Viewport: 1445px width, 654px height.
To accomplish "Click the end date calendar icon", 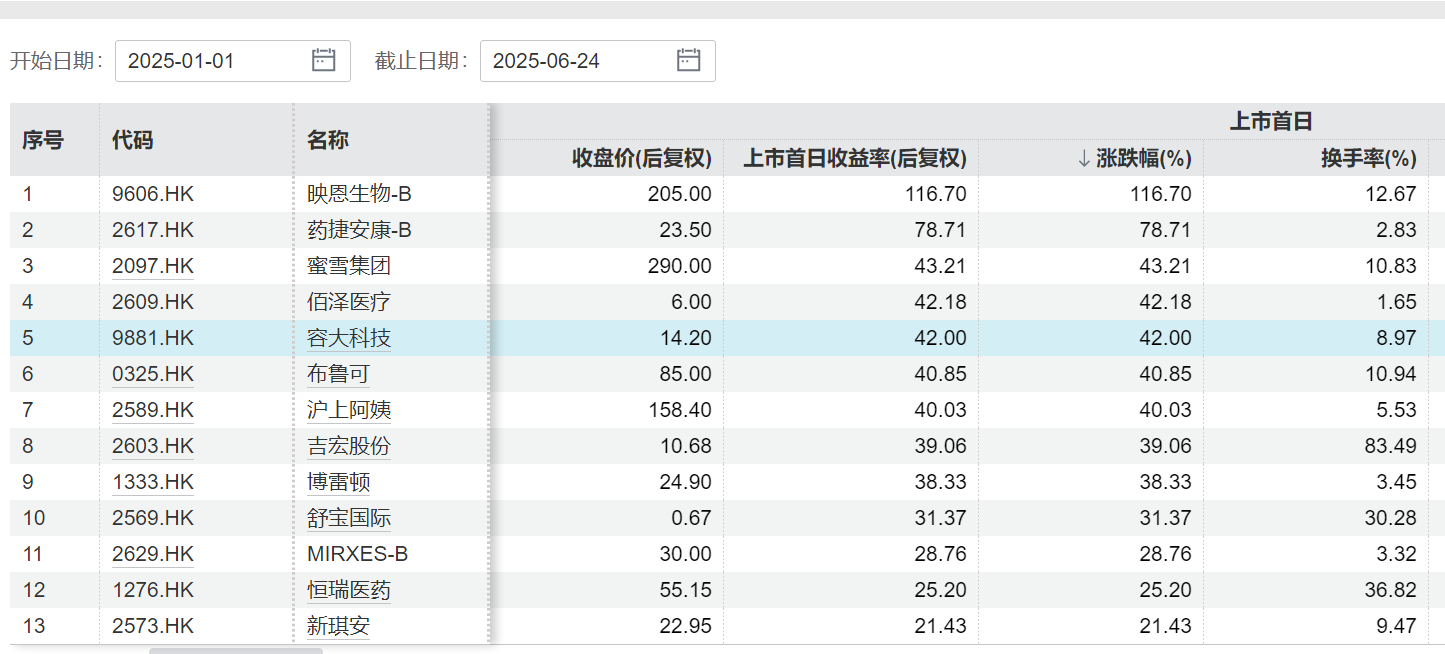I will tap(688, 60).
